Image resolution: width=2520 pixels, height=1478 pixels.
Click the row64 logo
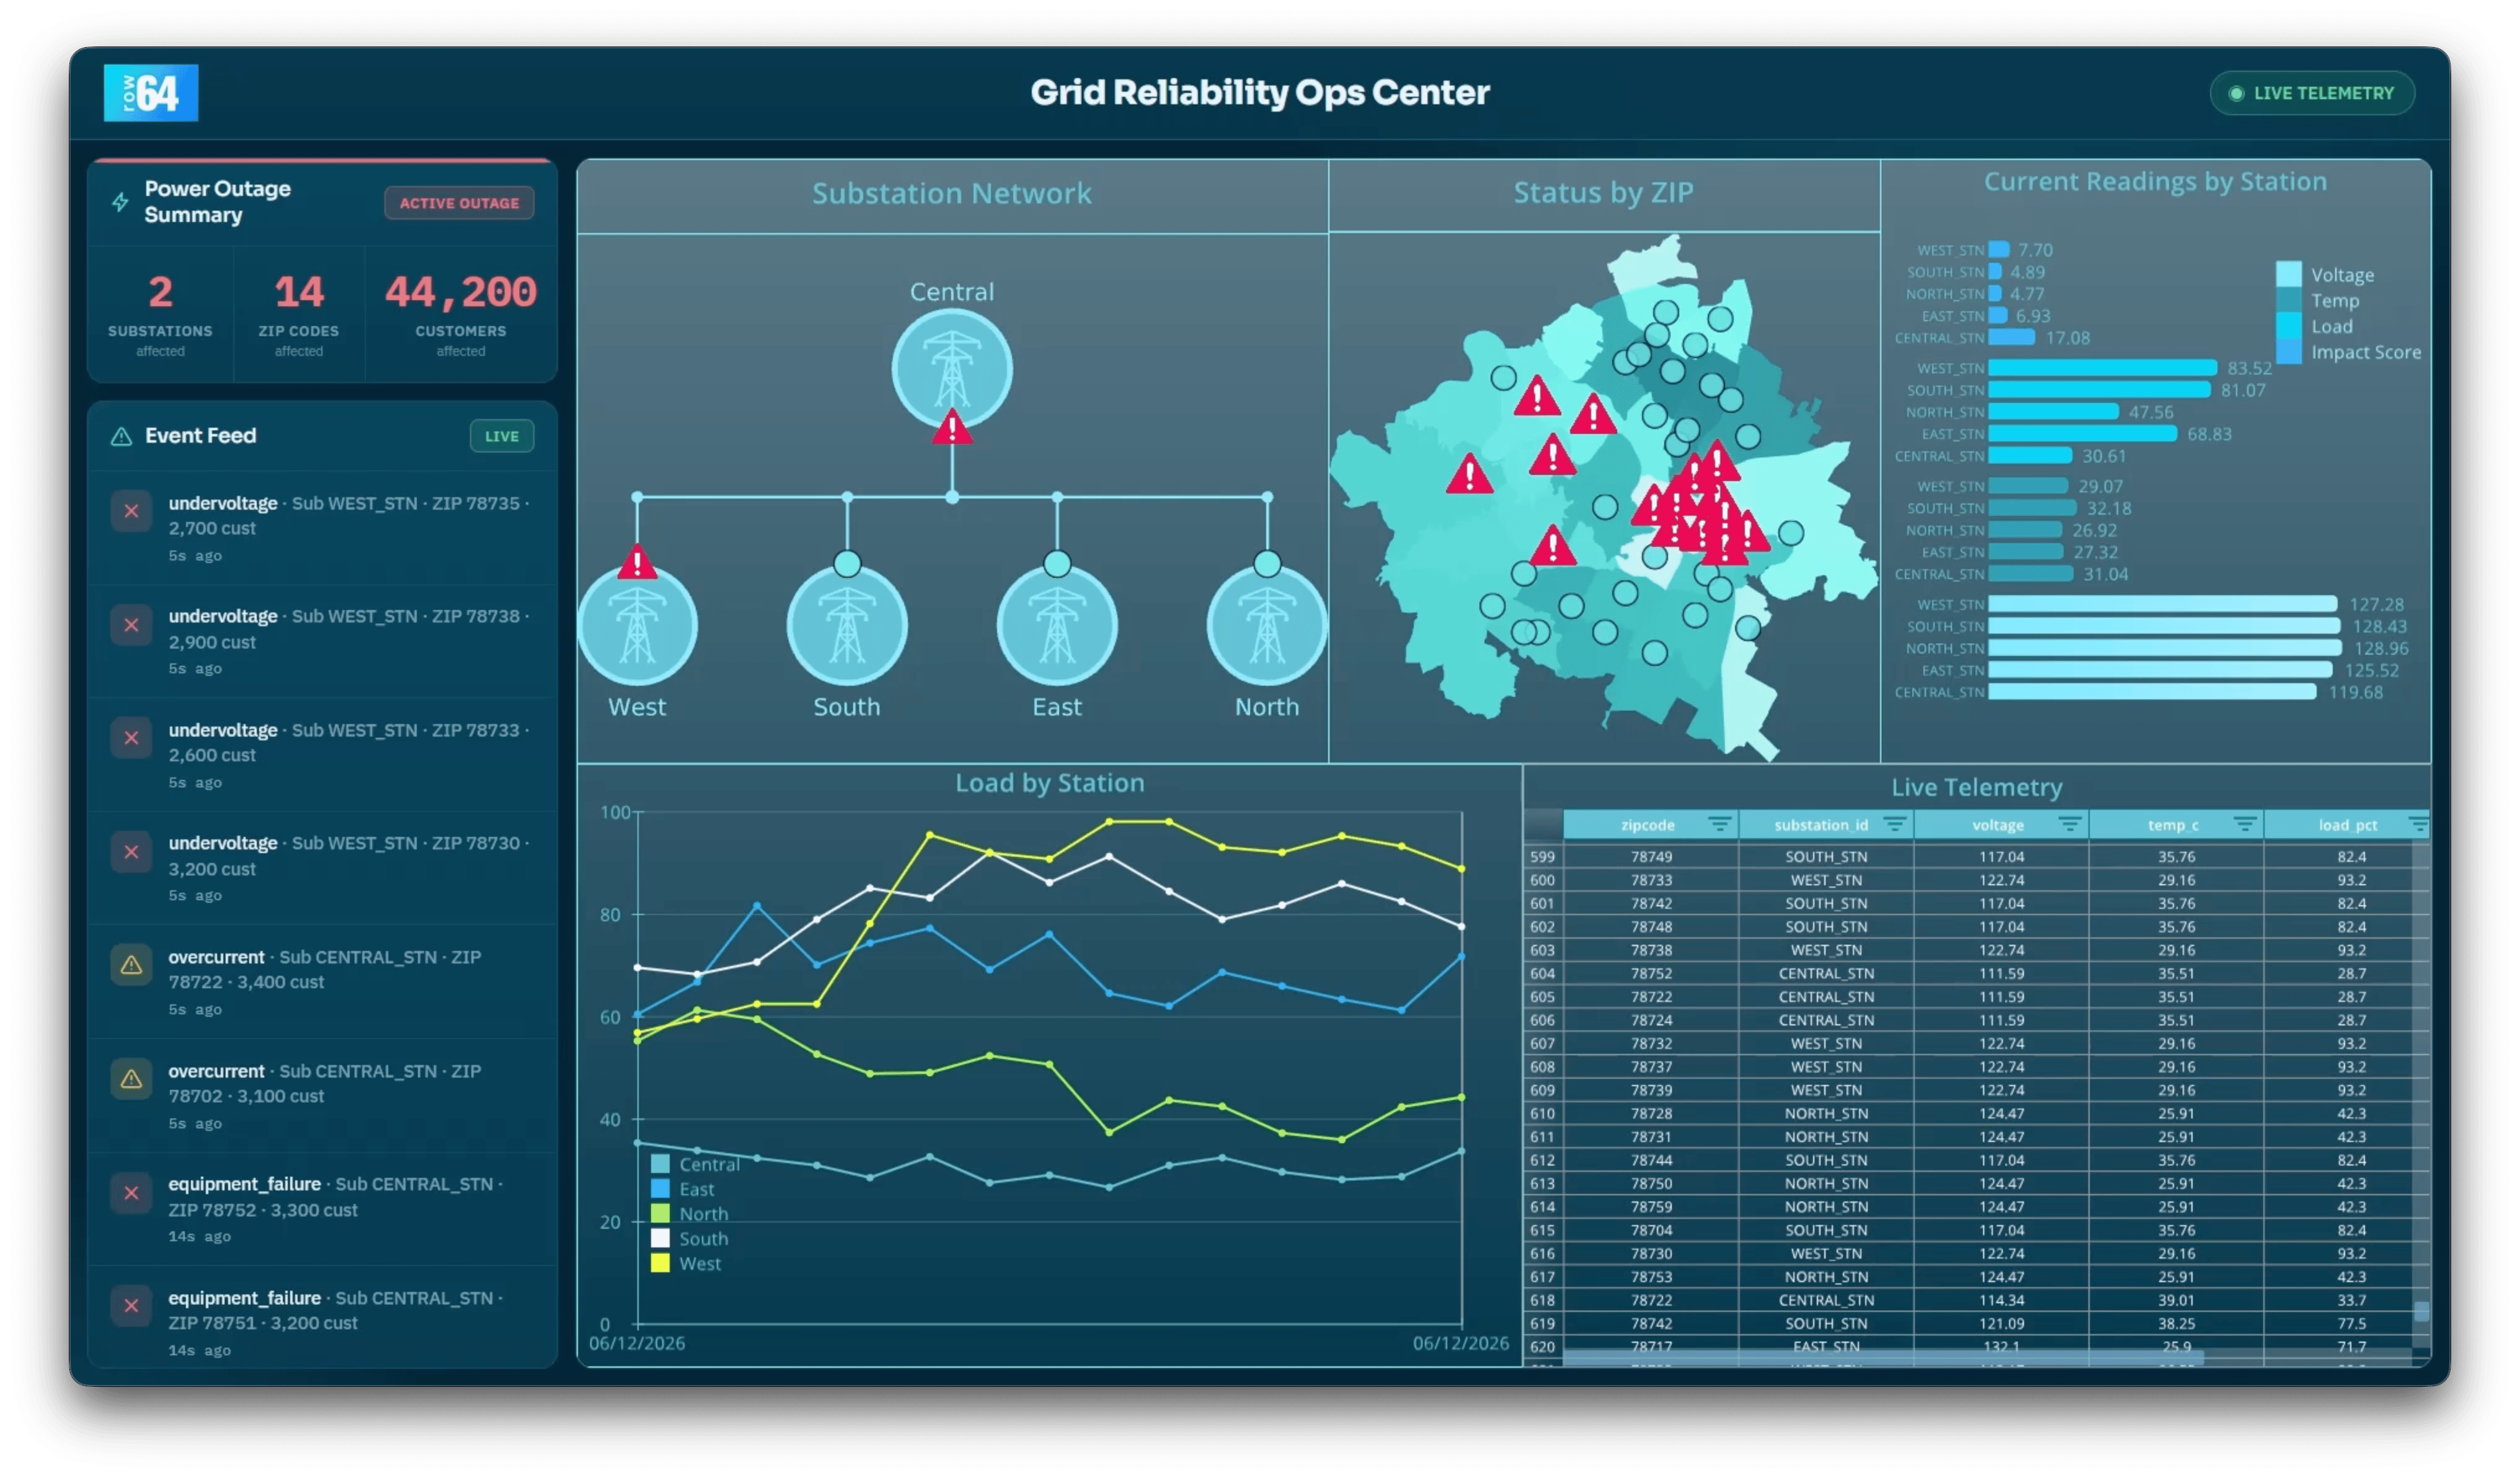coord(151,93)
